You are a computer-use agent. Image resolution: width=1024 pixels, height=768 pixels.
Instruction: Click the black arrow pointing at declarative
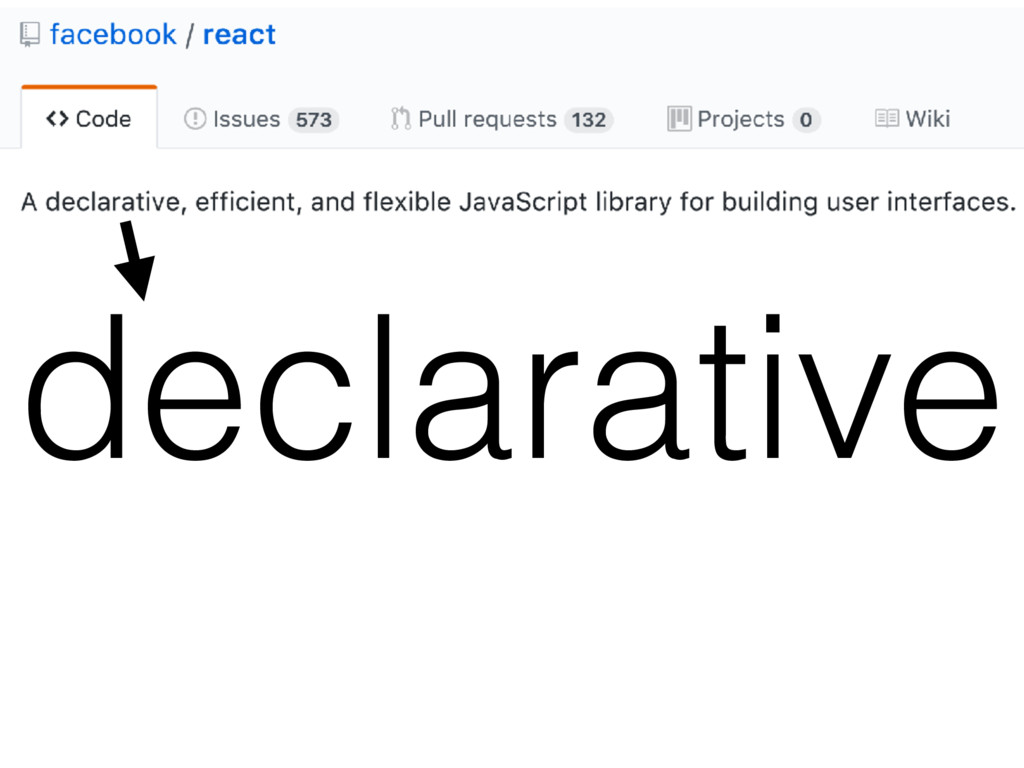click(135, 261)
